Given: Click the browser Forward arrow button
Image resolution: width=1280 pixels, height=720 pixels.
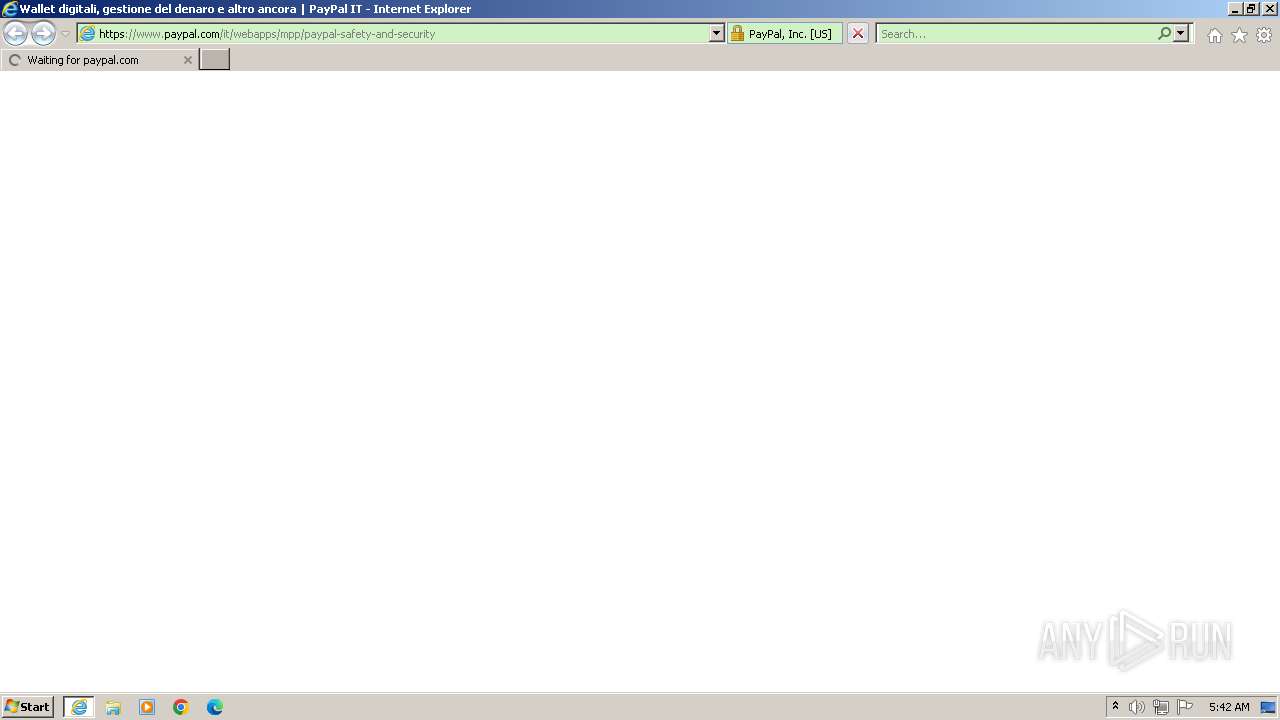Looking at the screenshot, I should [x=43, y=33].
